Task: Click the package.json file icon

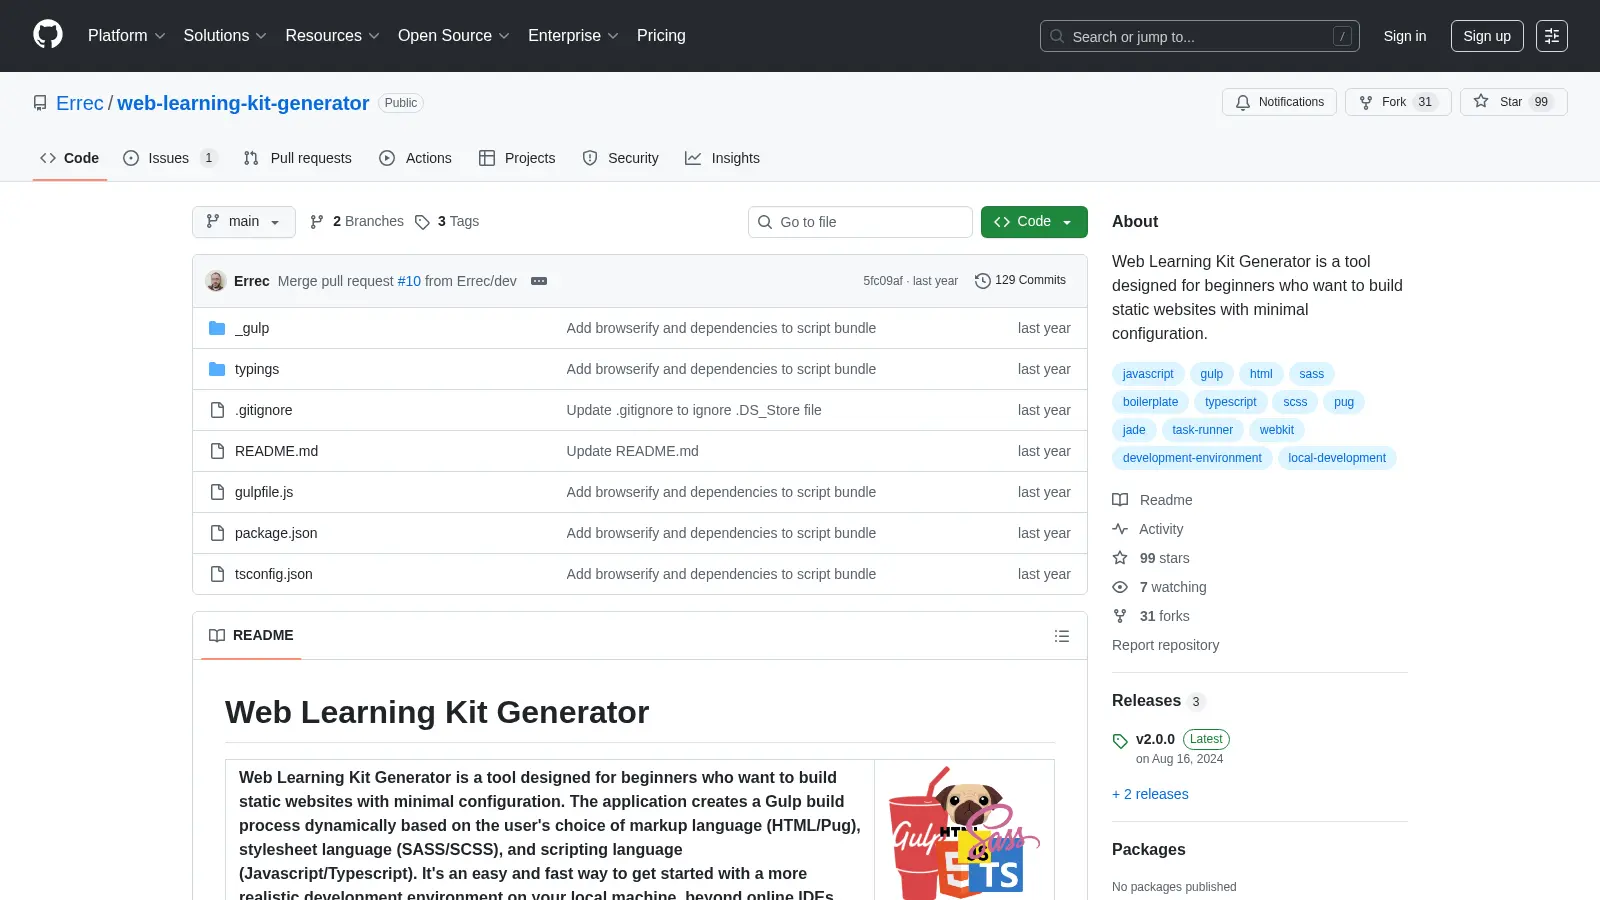Action: [x=217, y=533]
